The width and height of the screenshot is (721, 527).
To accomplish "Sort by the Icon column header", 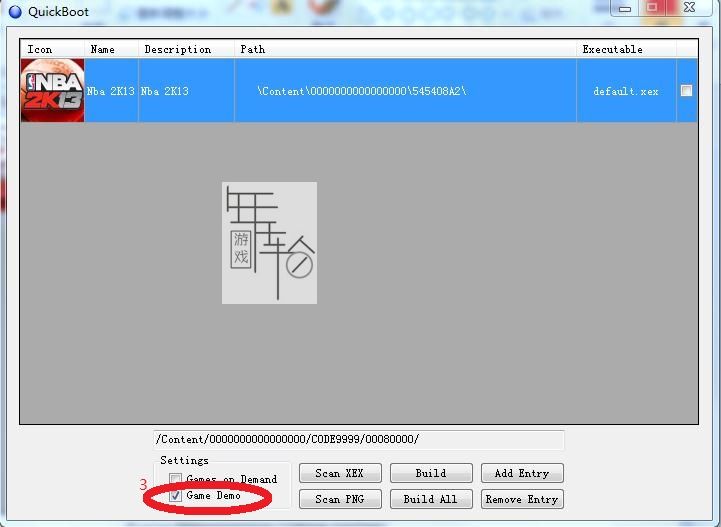I will pyautogui.click(x=52, y=49).
